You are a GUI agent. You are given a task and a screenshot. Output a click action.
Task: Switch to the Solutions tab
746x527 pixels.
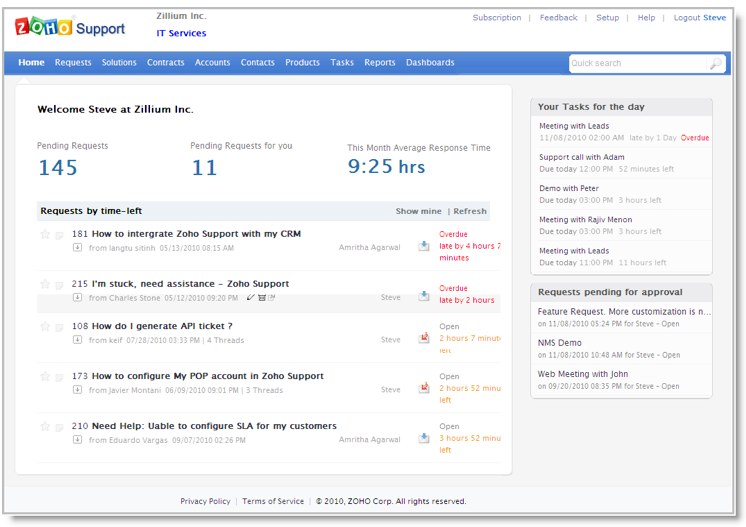pos(119,62)
